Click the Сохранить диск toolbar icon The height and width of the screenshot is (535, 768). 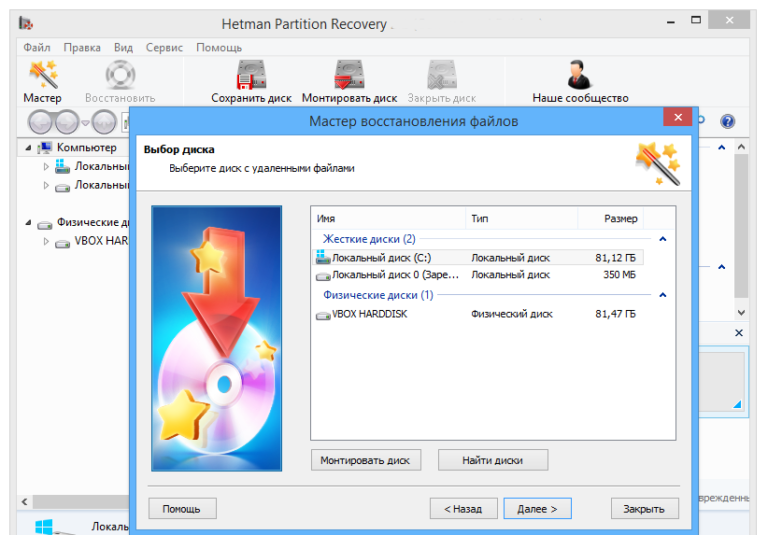click(251, 77)
